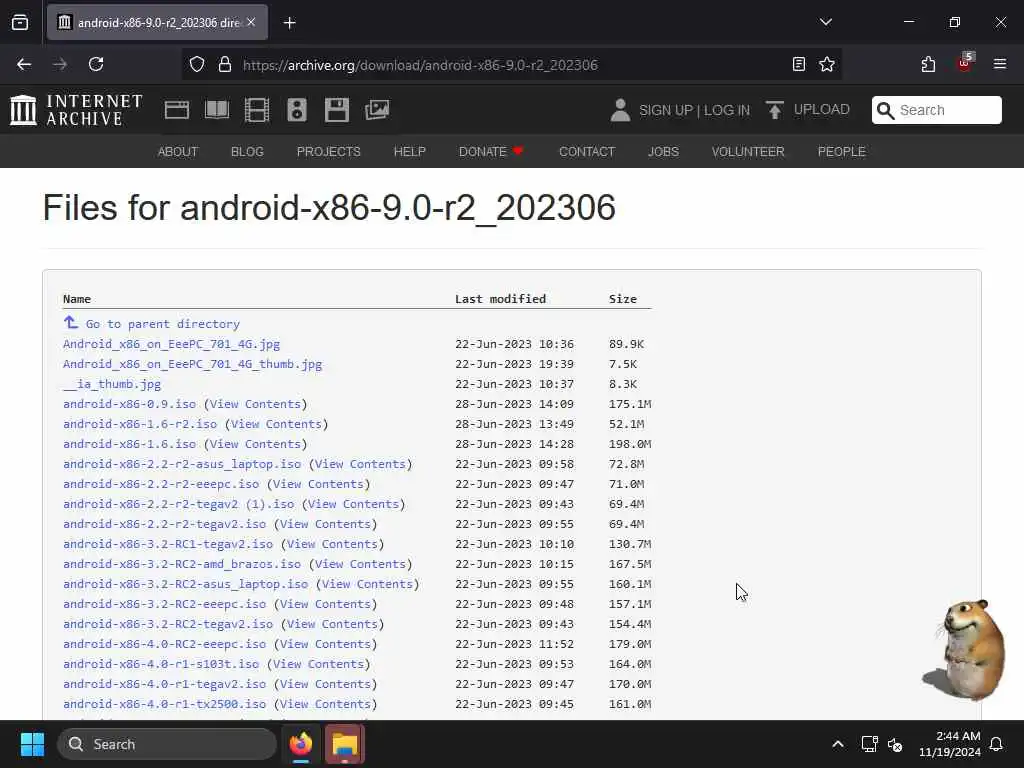View site security padlock info

pos(225,64)
